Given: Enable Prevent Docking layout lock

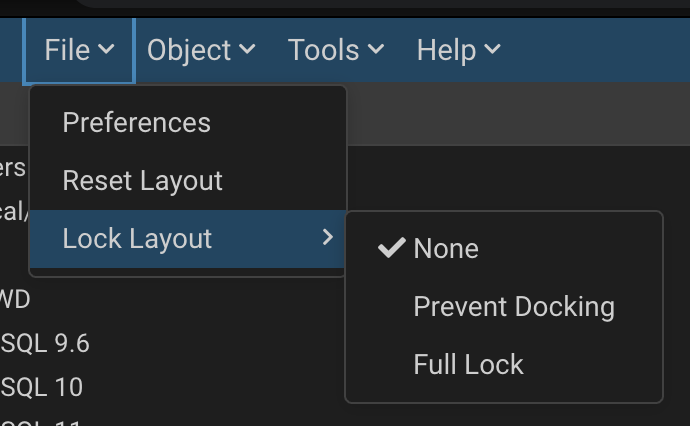Looking at the screenshot, I should point(513,307).
